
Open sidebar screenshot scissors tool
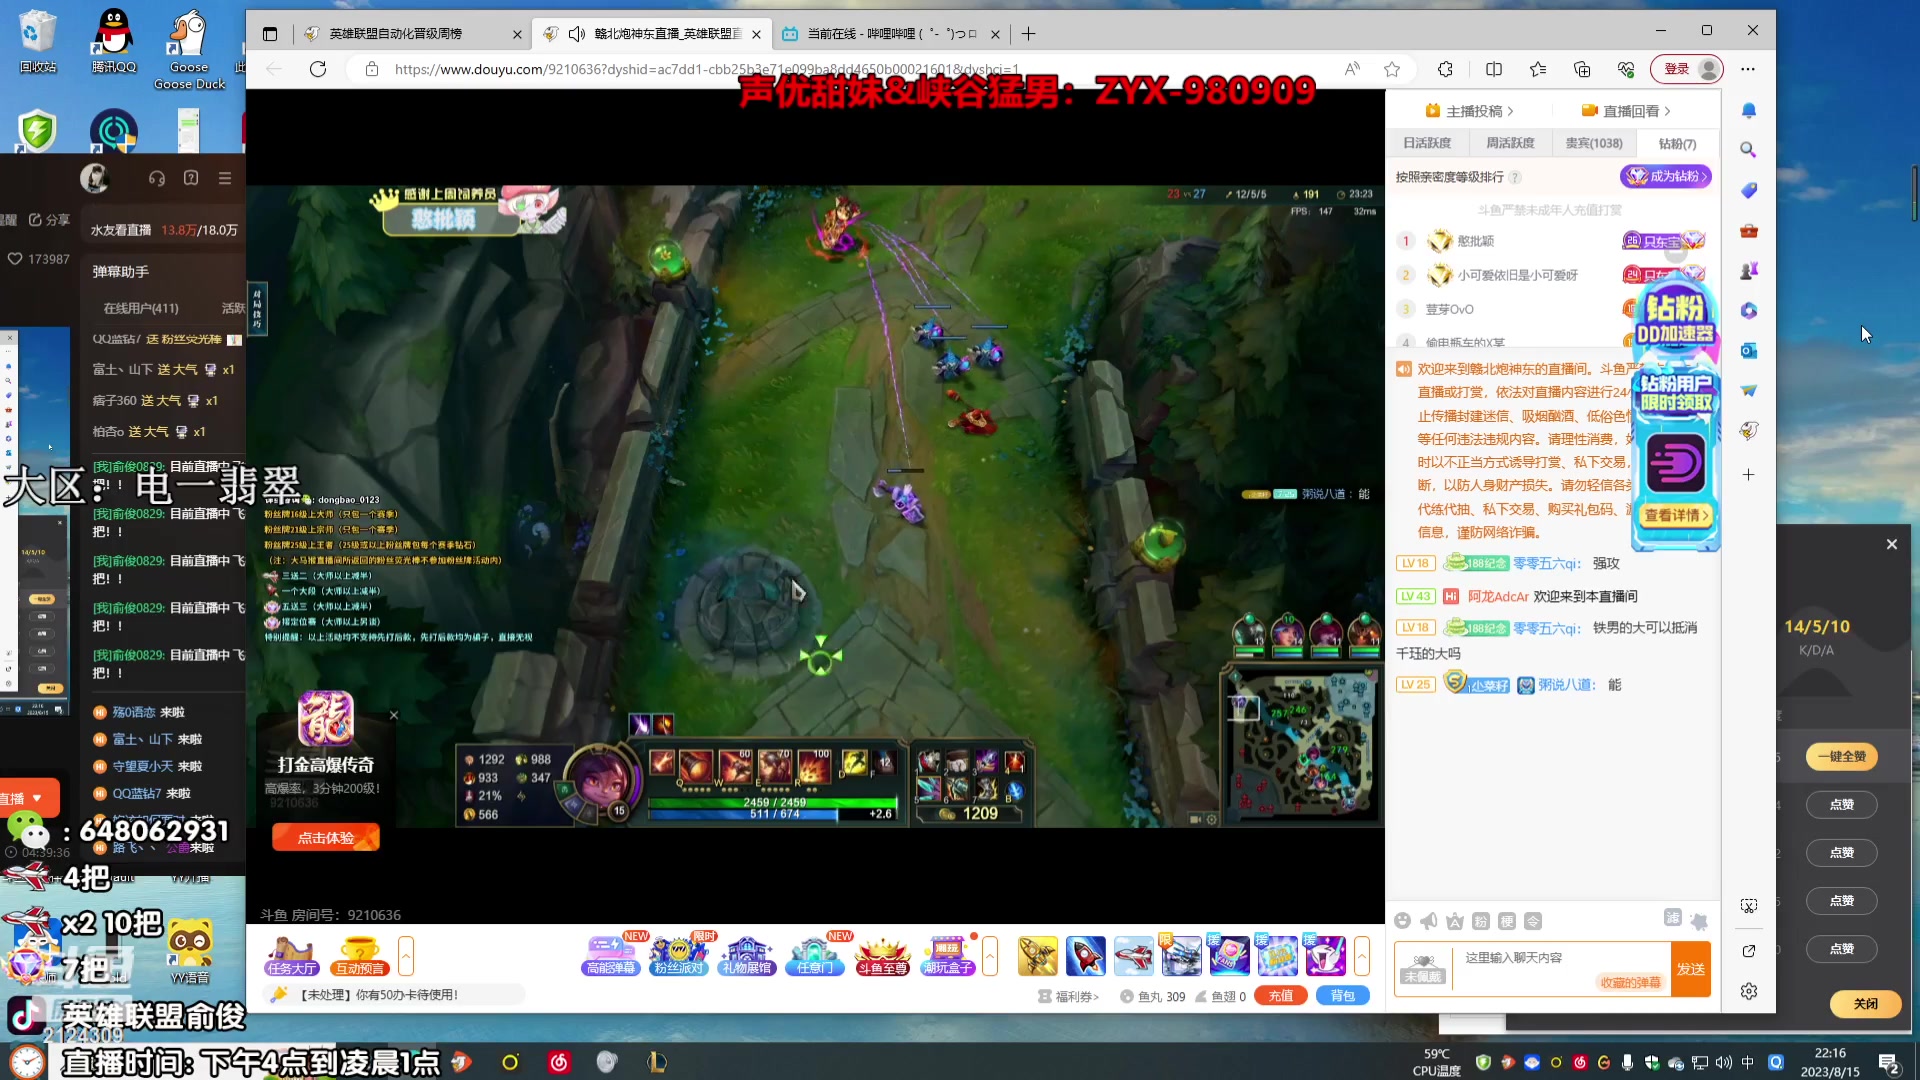[x=1748, y=906]
